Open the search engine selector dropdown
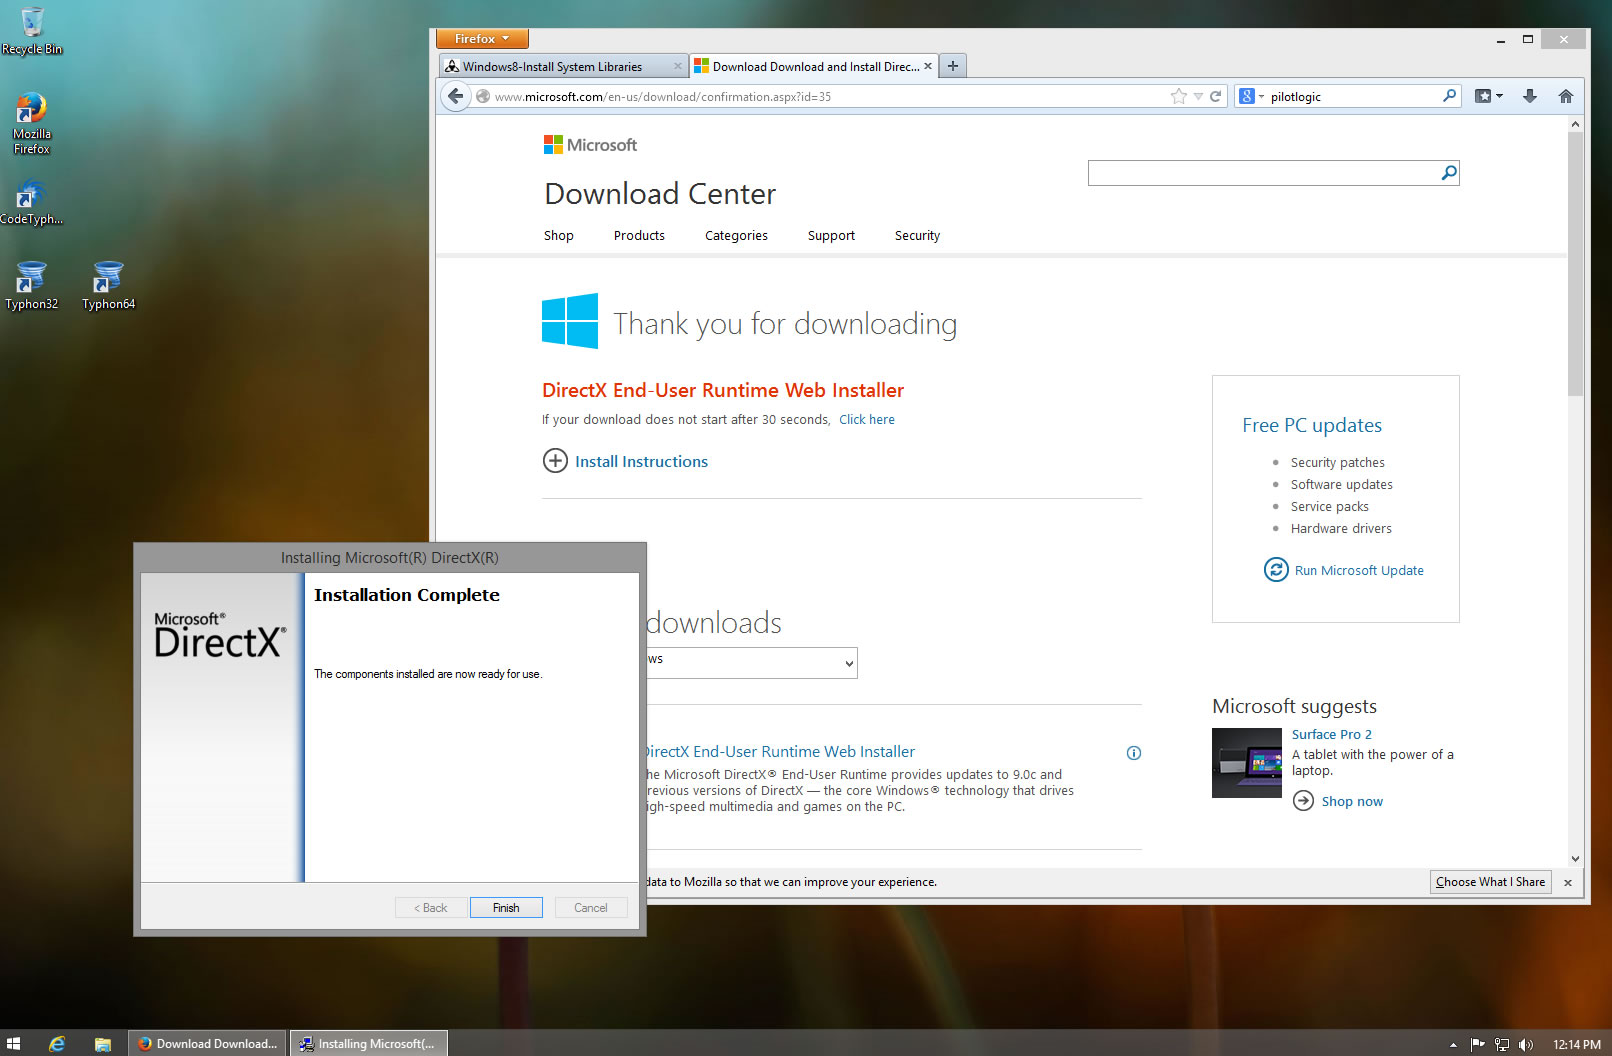Viewport: 1612px width, 1056px height. tap(1252, 96)
